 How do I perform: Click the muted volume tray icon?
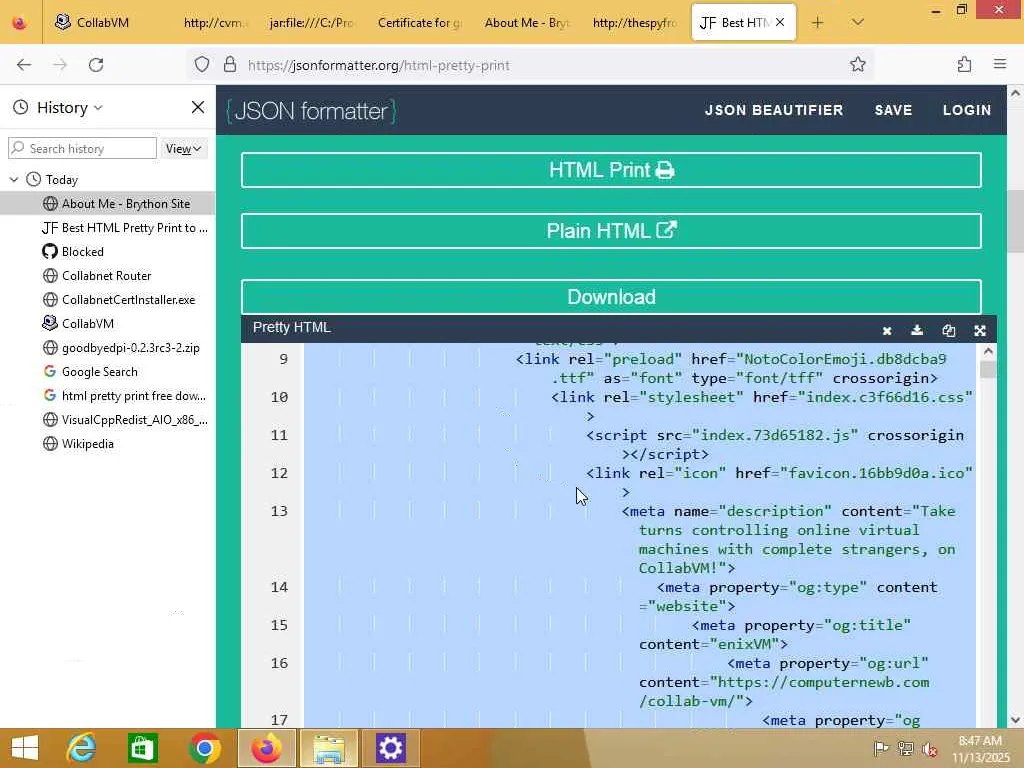point(930,749)
